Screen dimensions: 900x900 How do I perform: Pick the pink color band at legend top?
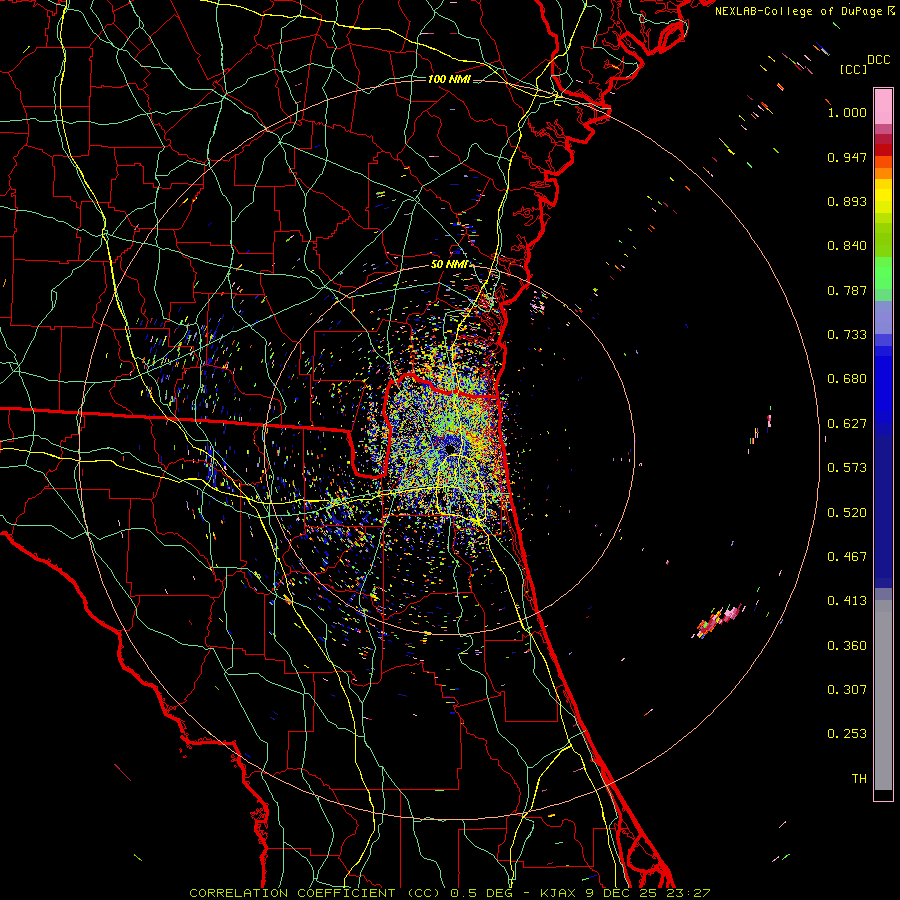(883, 106)
